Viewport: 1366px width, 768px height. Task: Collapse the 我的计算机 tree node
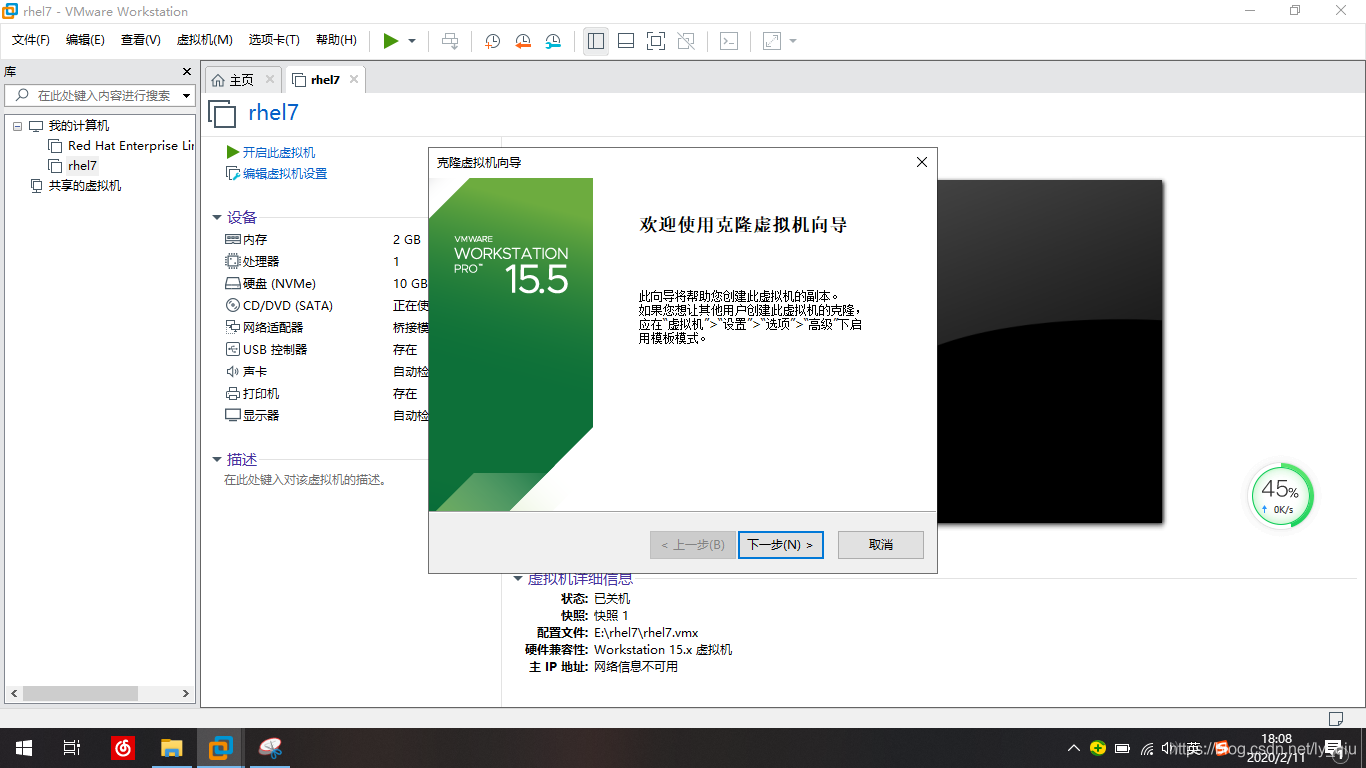pyautogui.click(x=17, y=126)
